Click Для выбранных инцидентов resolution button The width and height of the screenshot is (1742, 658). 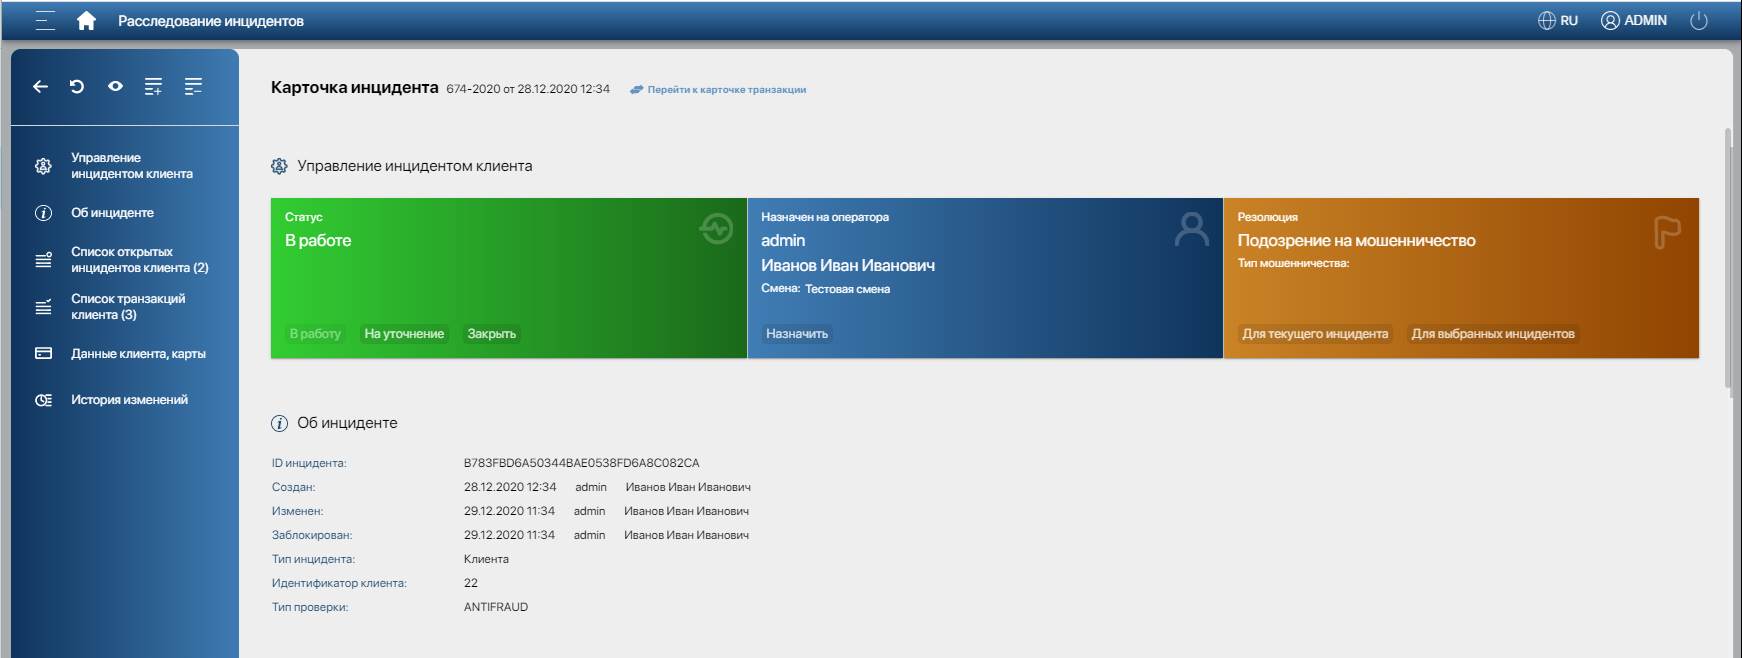click(1493, 334)
